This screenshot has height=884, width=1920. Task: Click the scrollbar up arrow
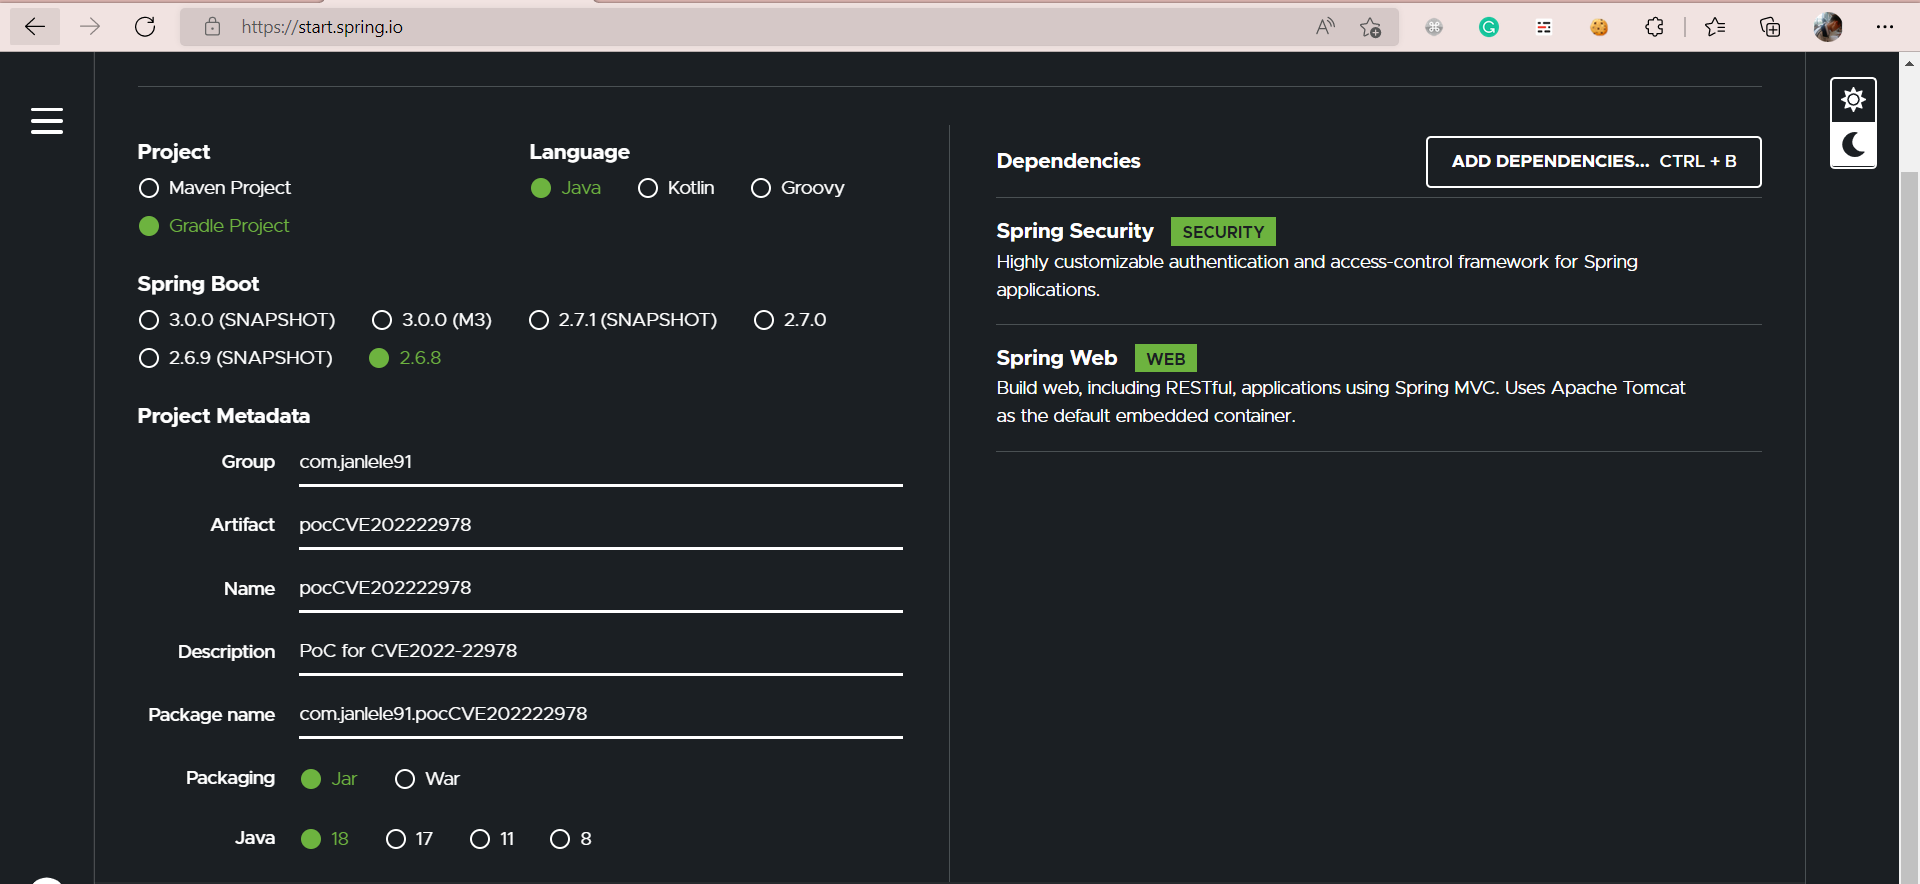click(x=1909, y=62)
